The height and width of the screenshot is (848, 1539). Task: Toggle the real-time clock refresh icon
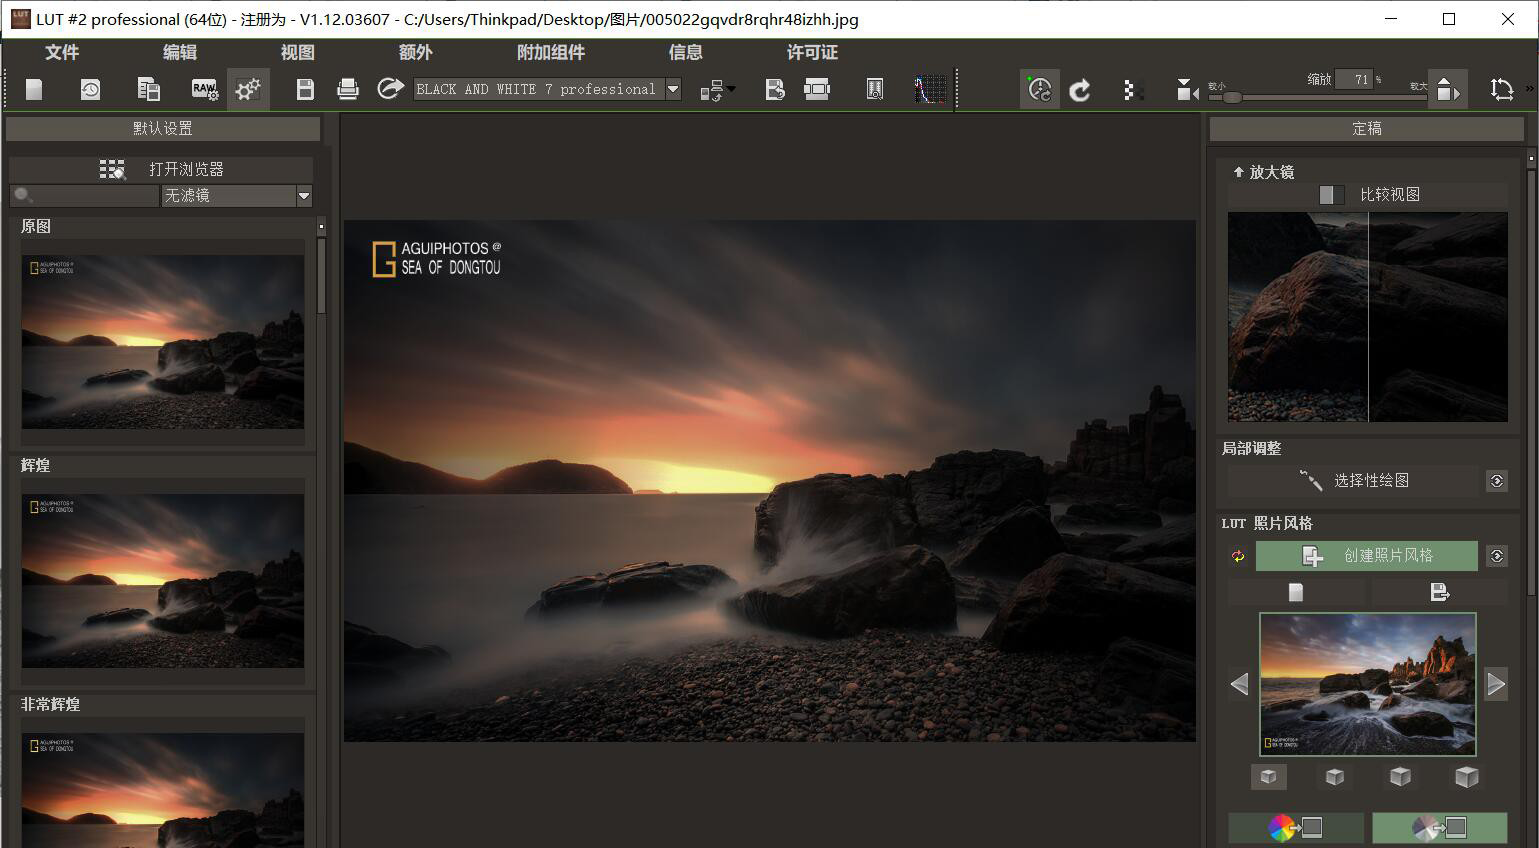[1040, 90]
